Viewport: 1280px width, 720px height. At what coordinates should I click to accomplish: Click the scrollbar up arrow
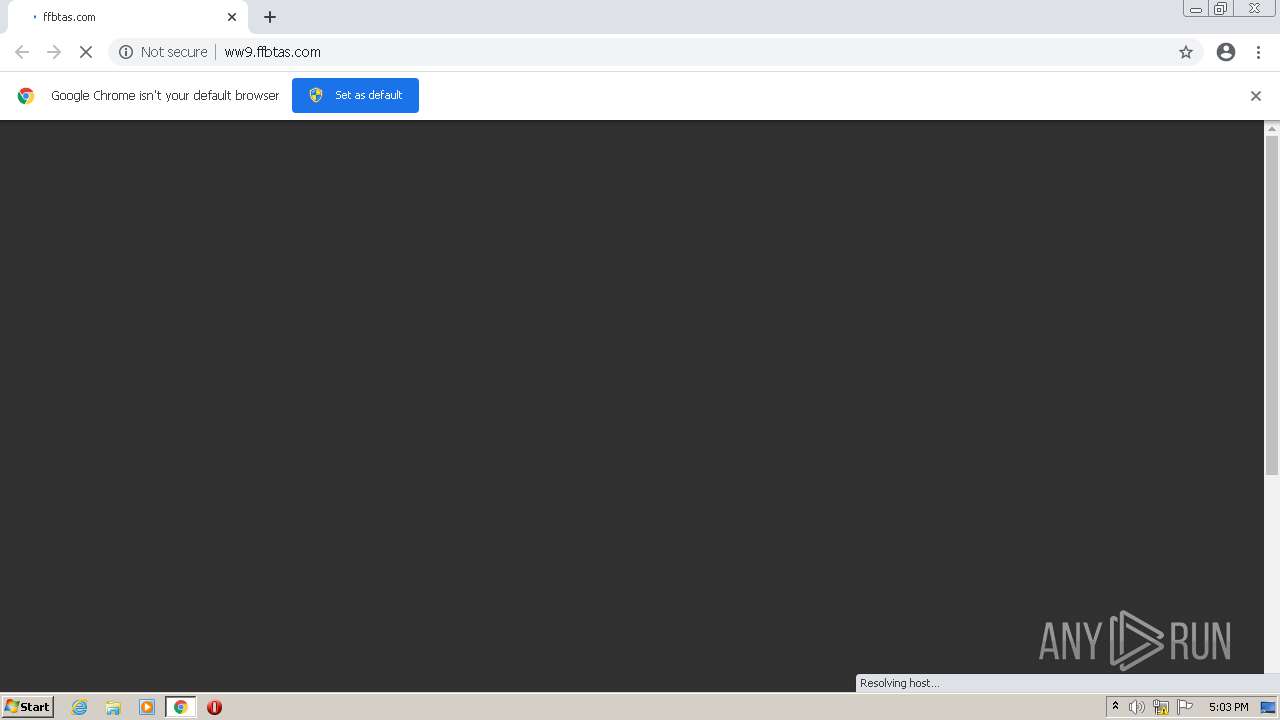pos(1271,128)
